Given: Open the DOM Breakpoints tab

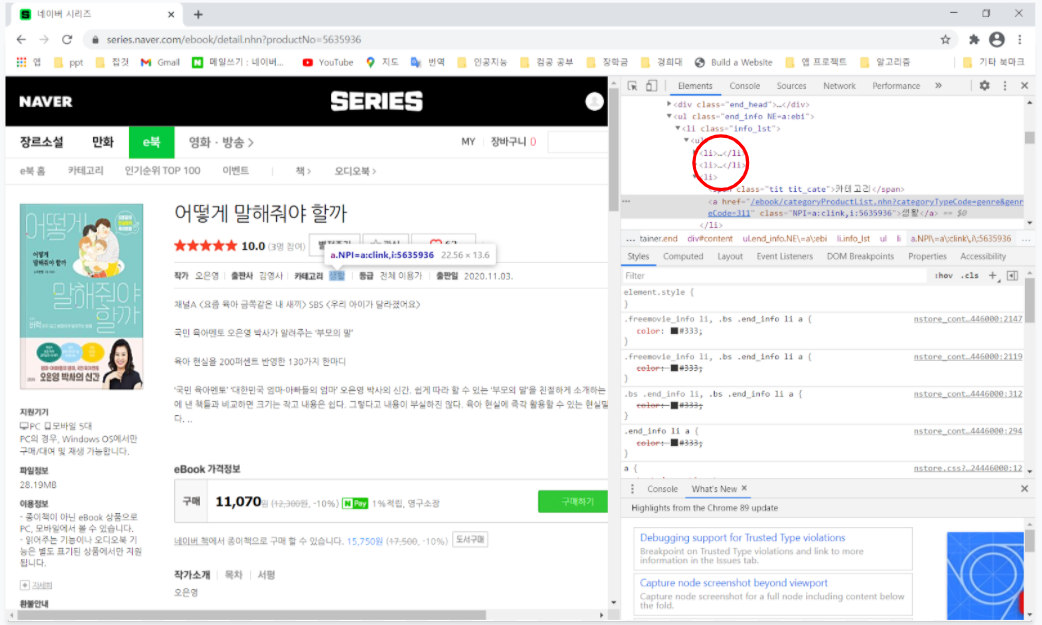Looking at the screenshot, I should [x=860, y=256].
